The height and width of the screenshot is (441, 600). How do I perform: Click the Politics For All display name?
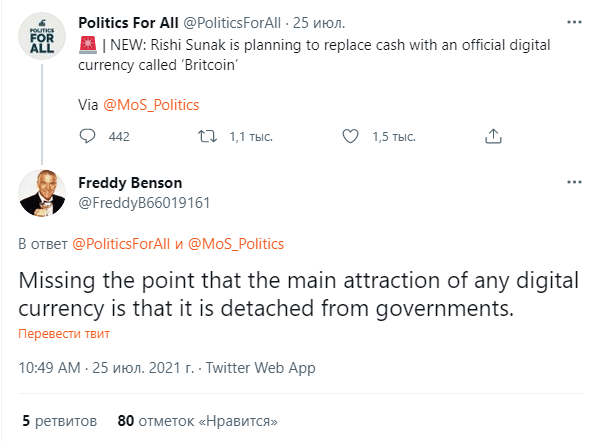point(128,23)
